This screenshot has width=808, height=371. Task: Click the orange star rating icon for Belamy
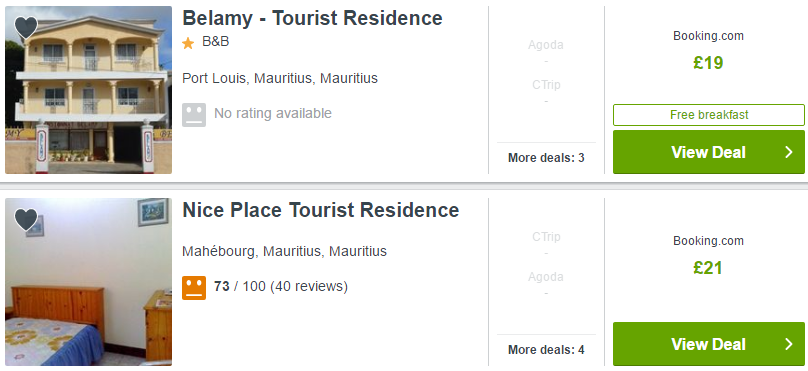pos(188,43)
